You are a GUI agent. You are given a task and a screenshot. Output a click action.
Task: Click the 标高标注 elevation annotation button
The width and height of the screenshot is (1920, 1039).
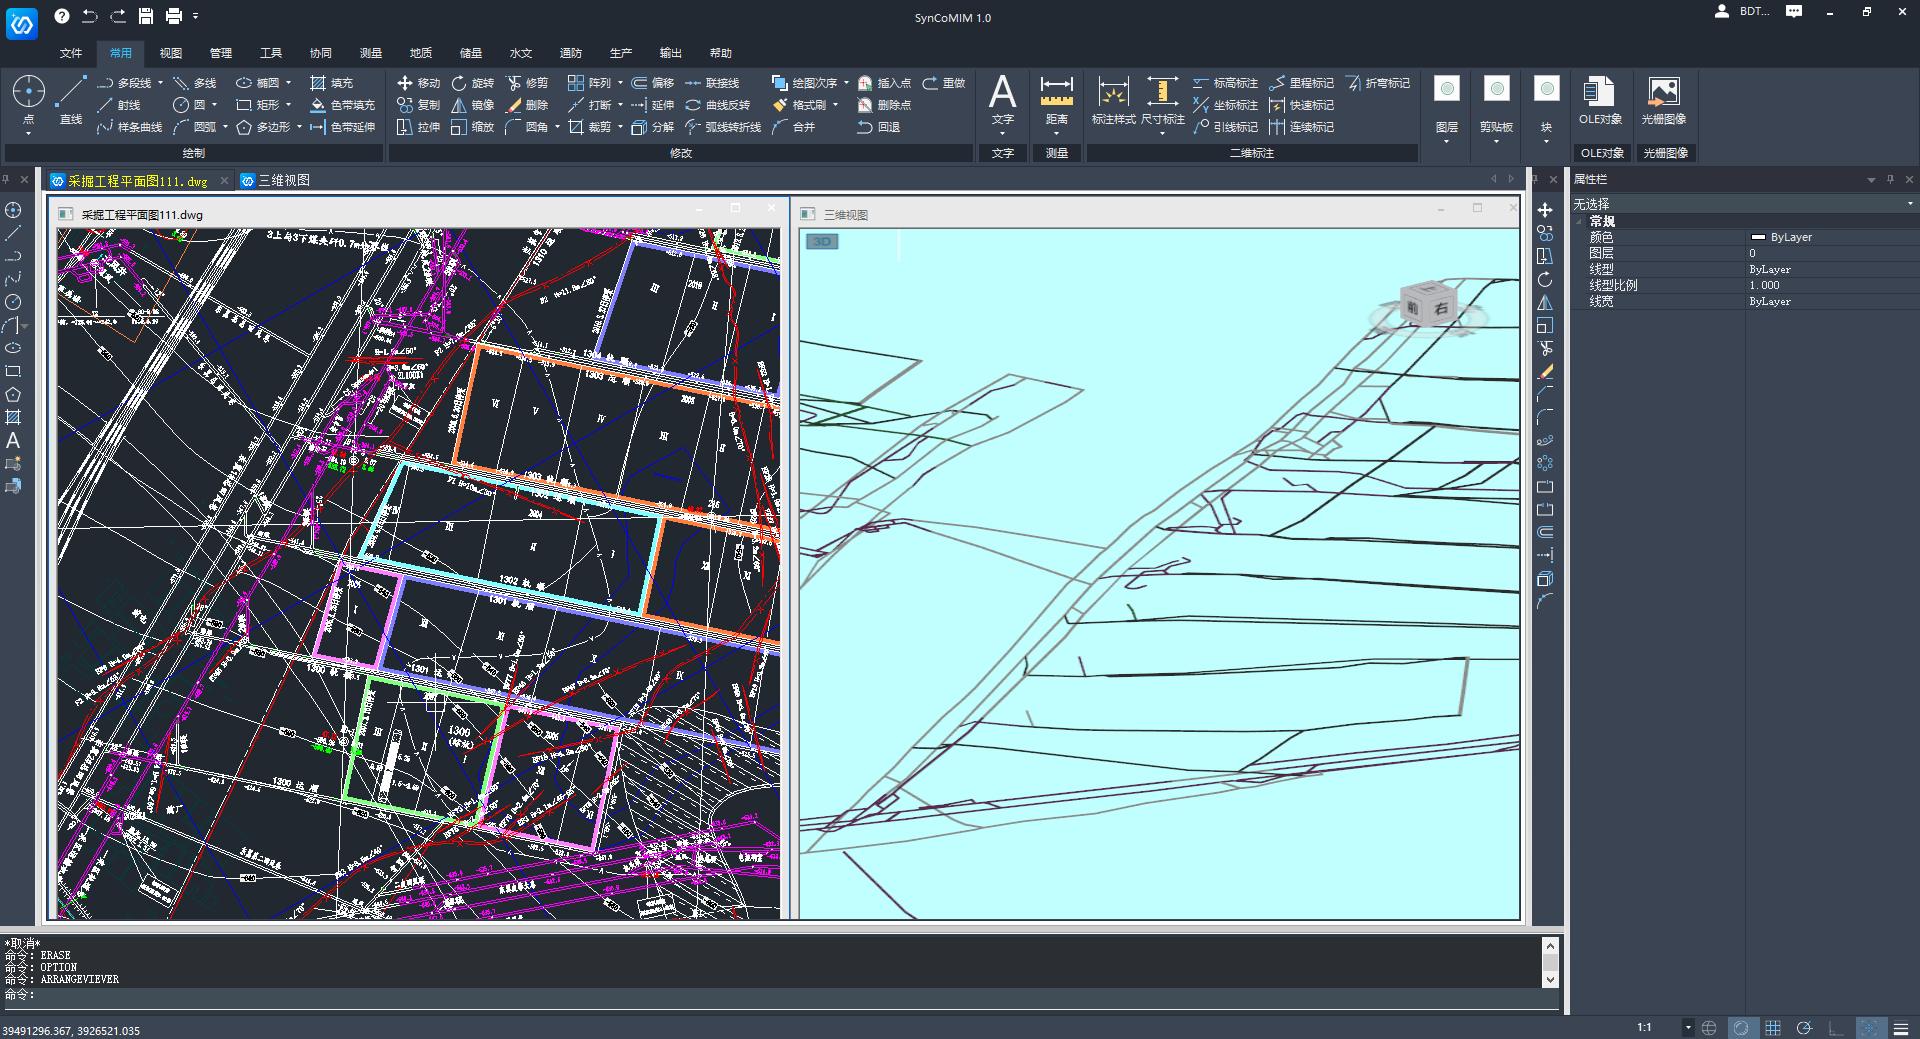click(1225, 83)
